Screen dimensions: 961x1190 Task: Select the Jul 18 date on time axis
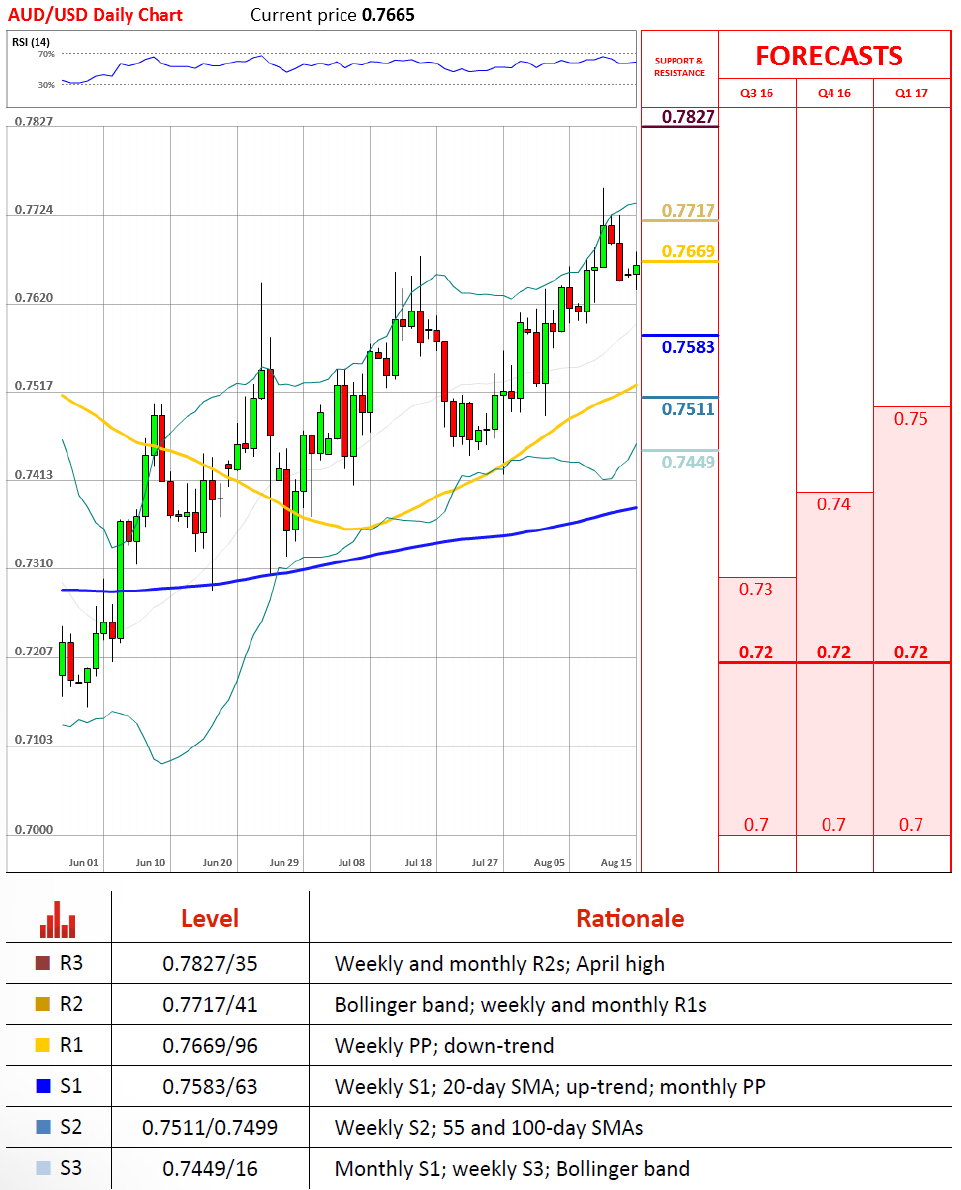pos(418,861)
